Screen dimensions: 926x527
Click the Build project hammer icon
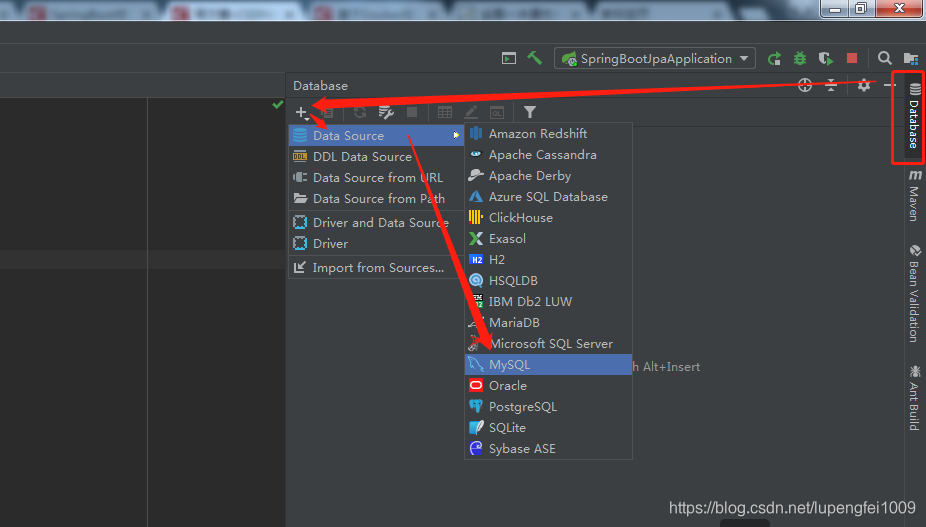coord(534,58)
